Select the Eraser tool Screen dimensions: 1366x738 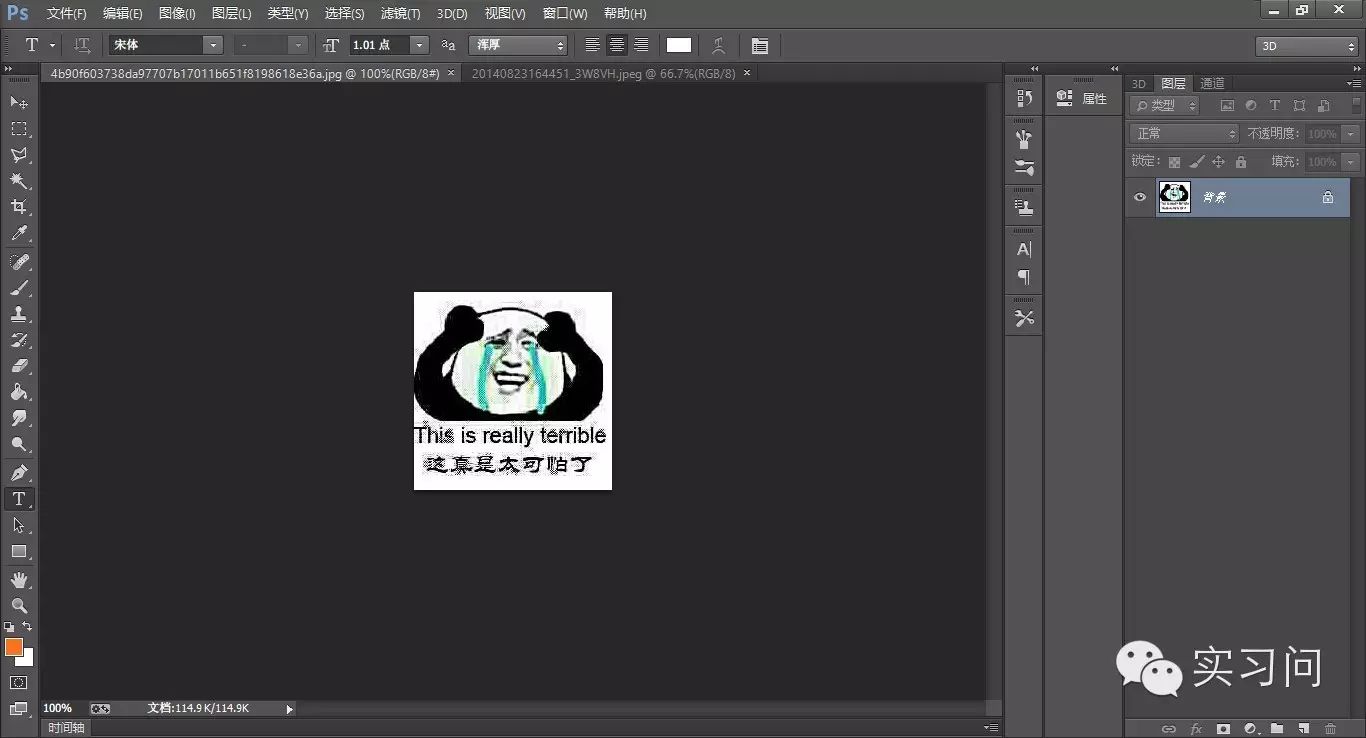point(19,366)
